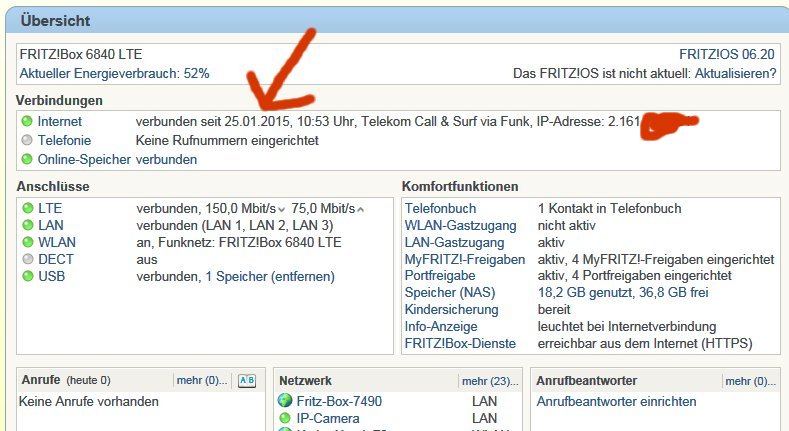Click Aktualisieren? to update FRITZ!OS
The image size is (789, 431).
[x=736, y=73]
